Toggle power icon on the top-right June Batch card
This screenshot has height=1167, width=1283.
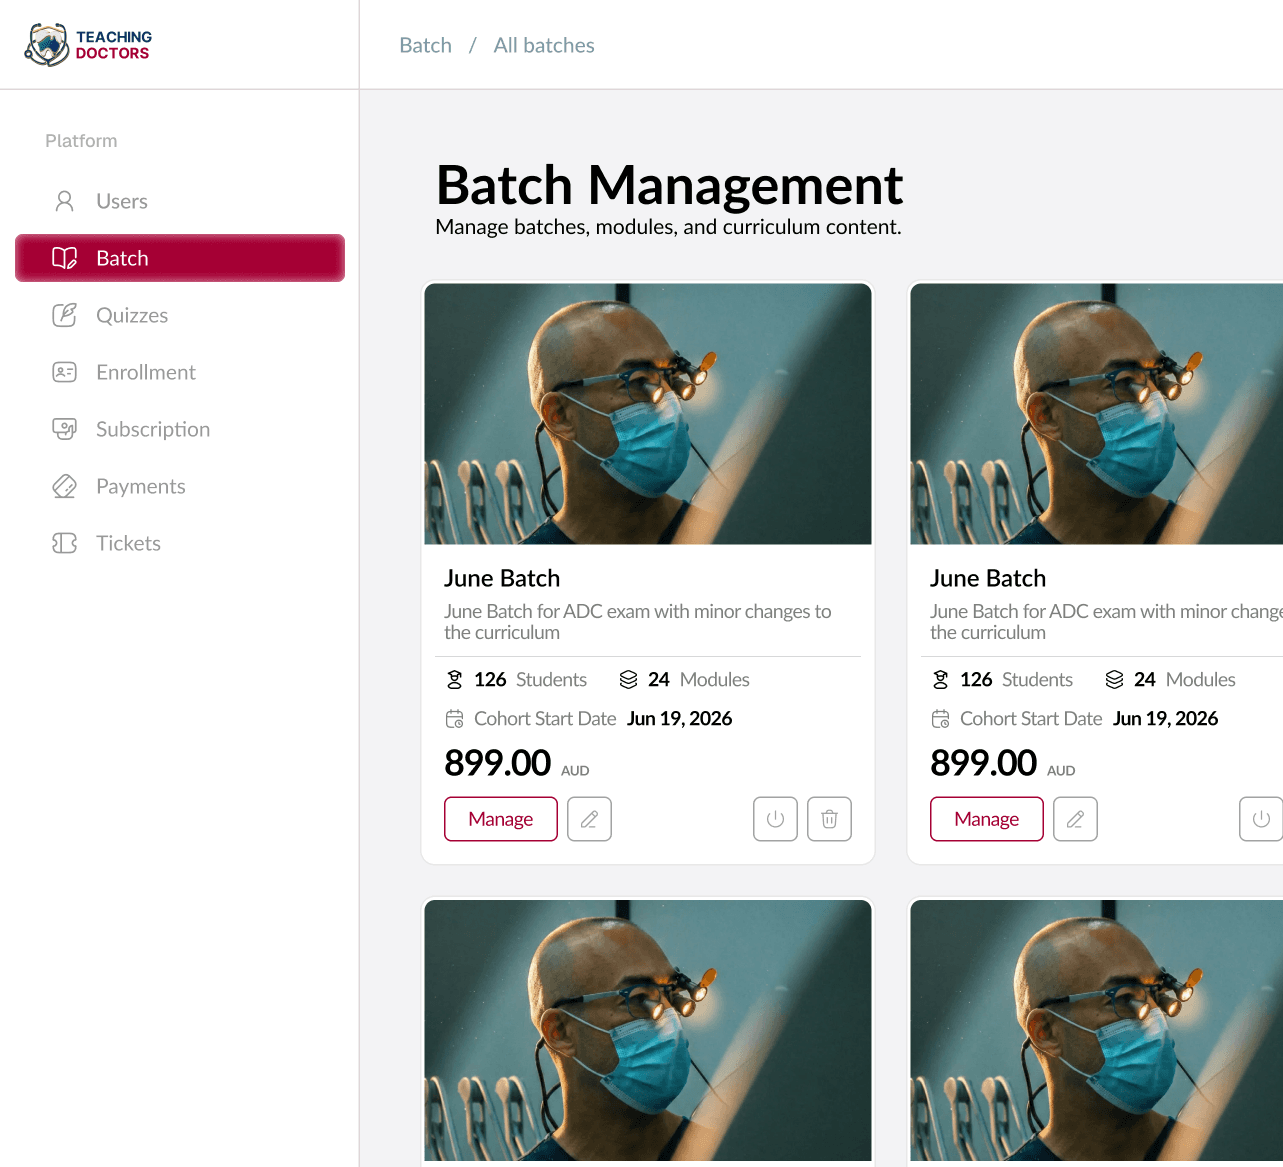1261,819
